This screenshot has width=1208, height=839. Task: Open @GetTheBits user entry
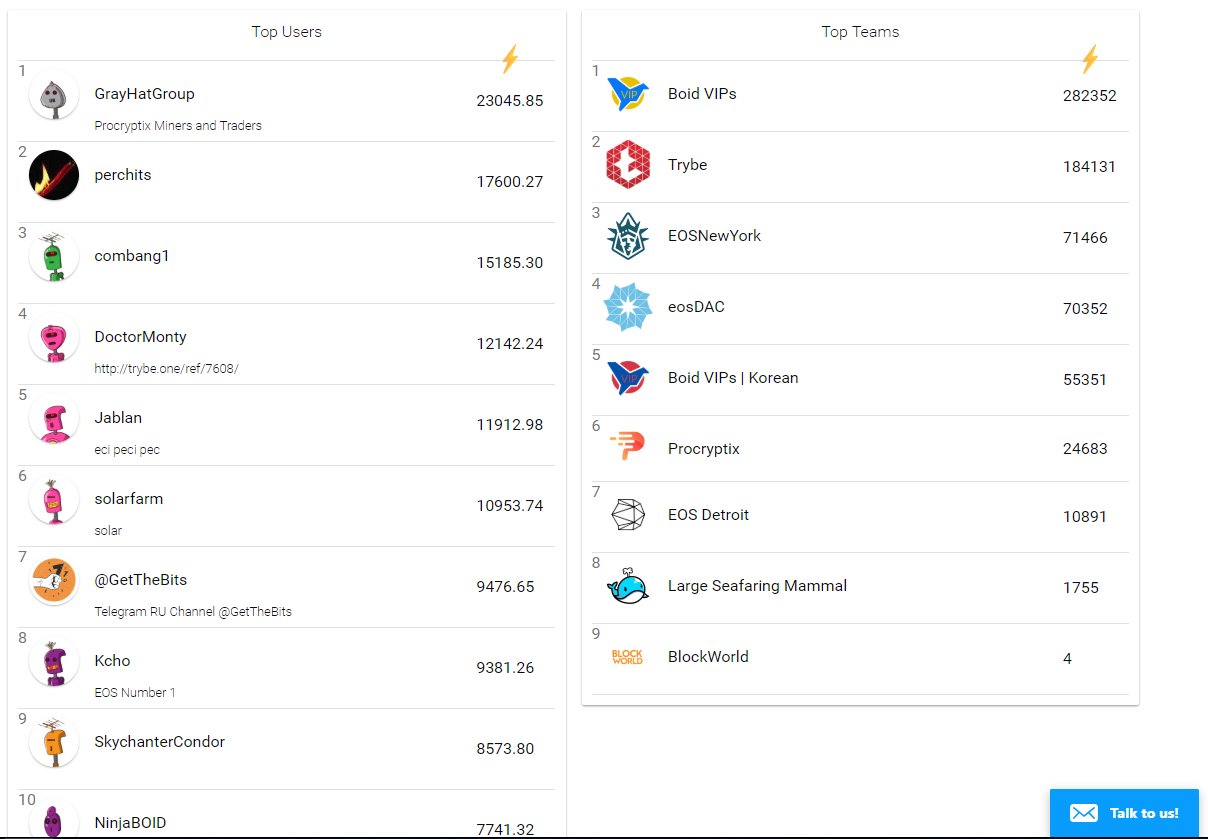140,580
